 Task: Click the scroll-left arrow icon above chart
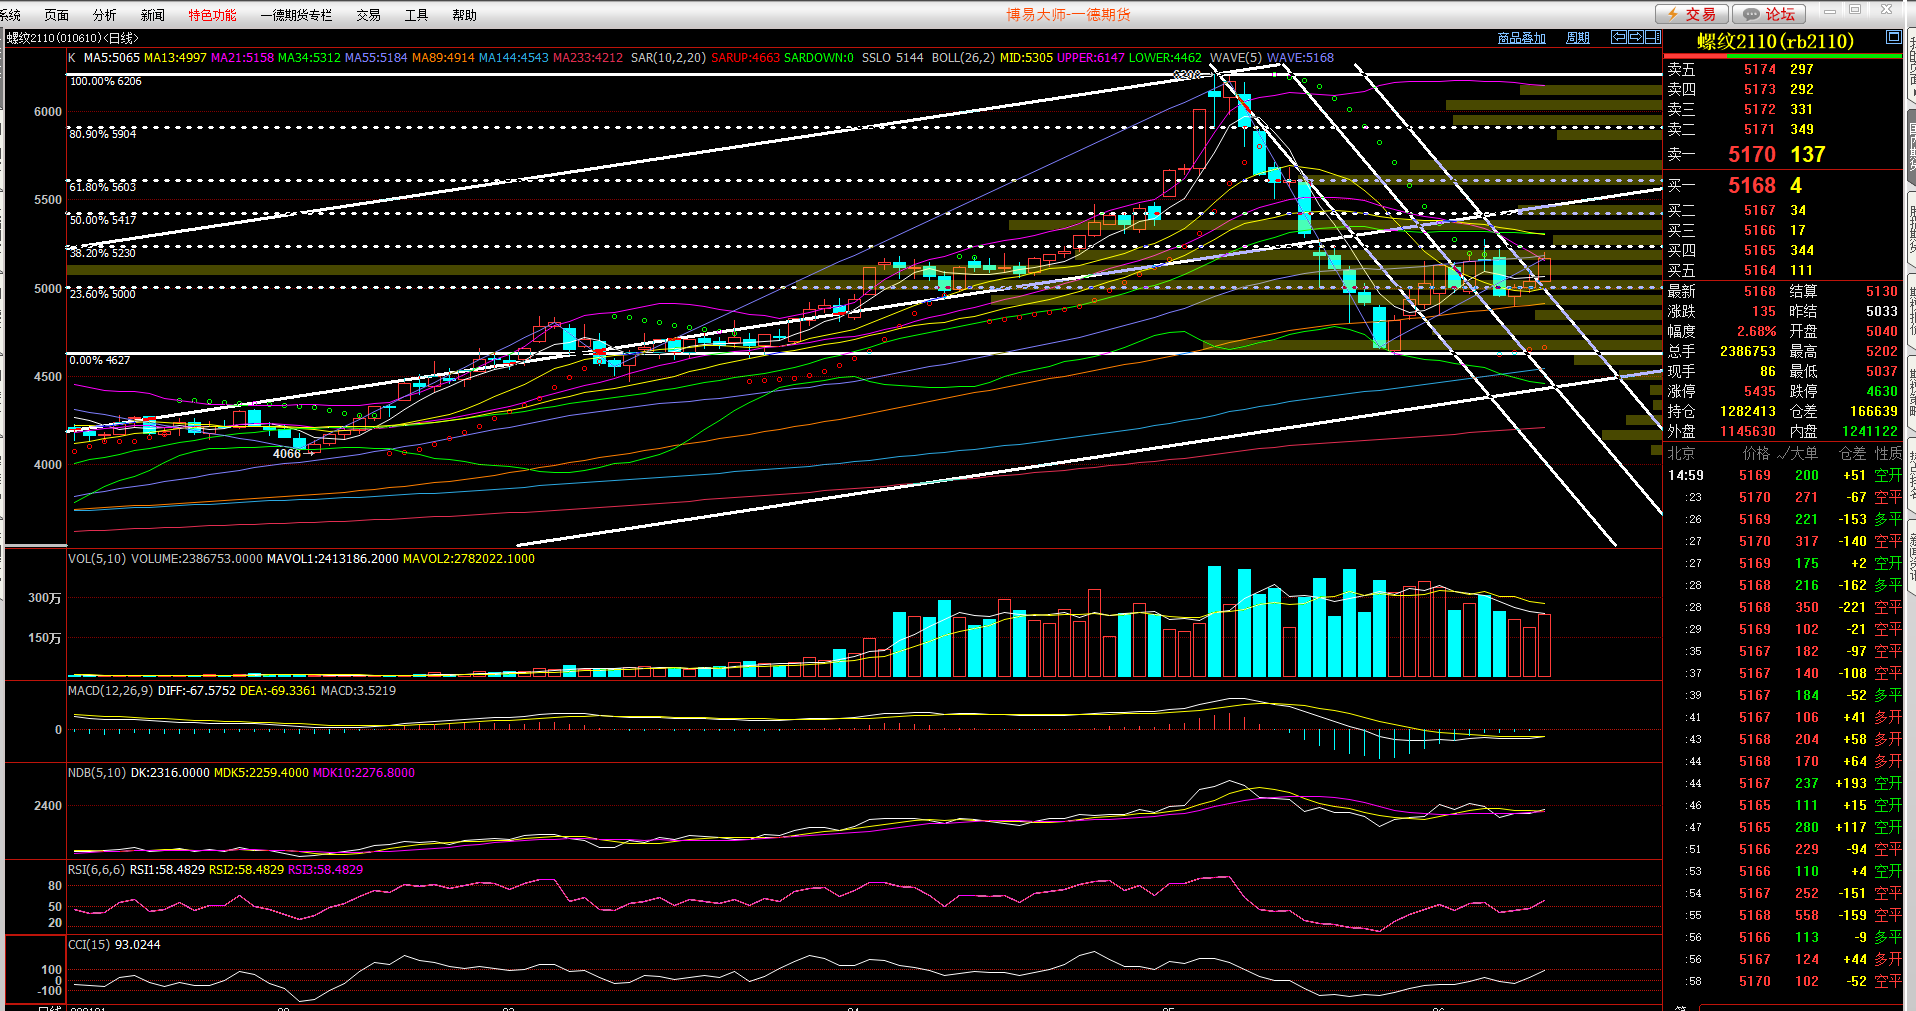tap(1619, 37)
